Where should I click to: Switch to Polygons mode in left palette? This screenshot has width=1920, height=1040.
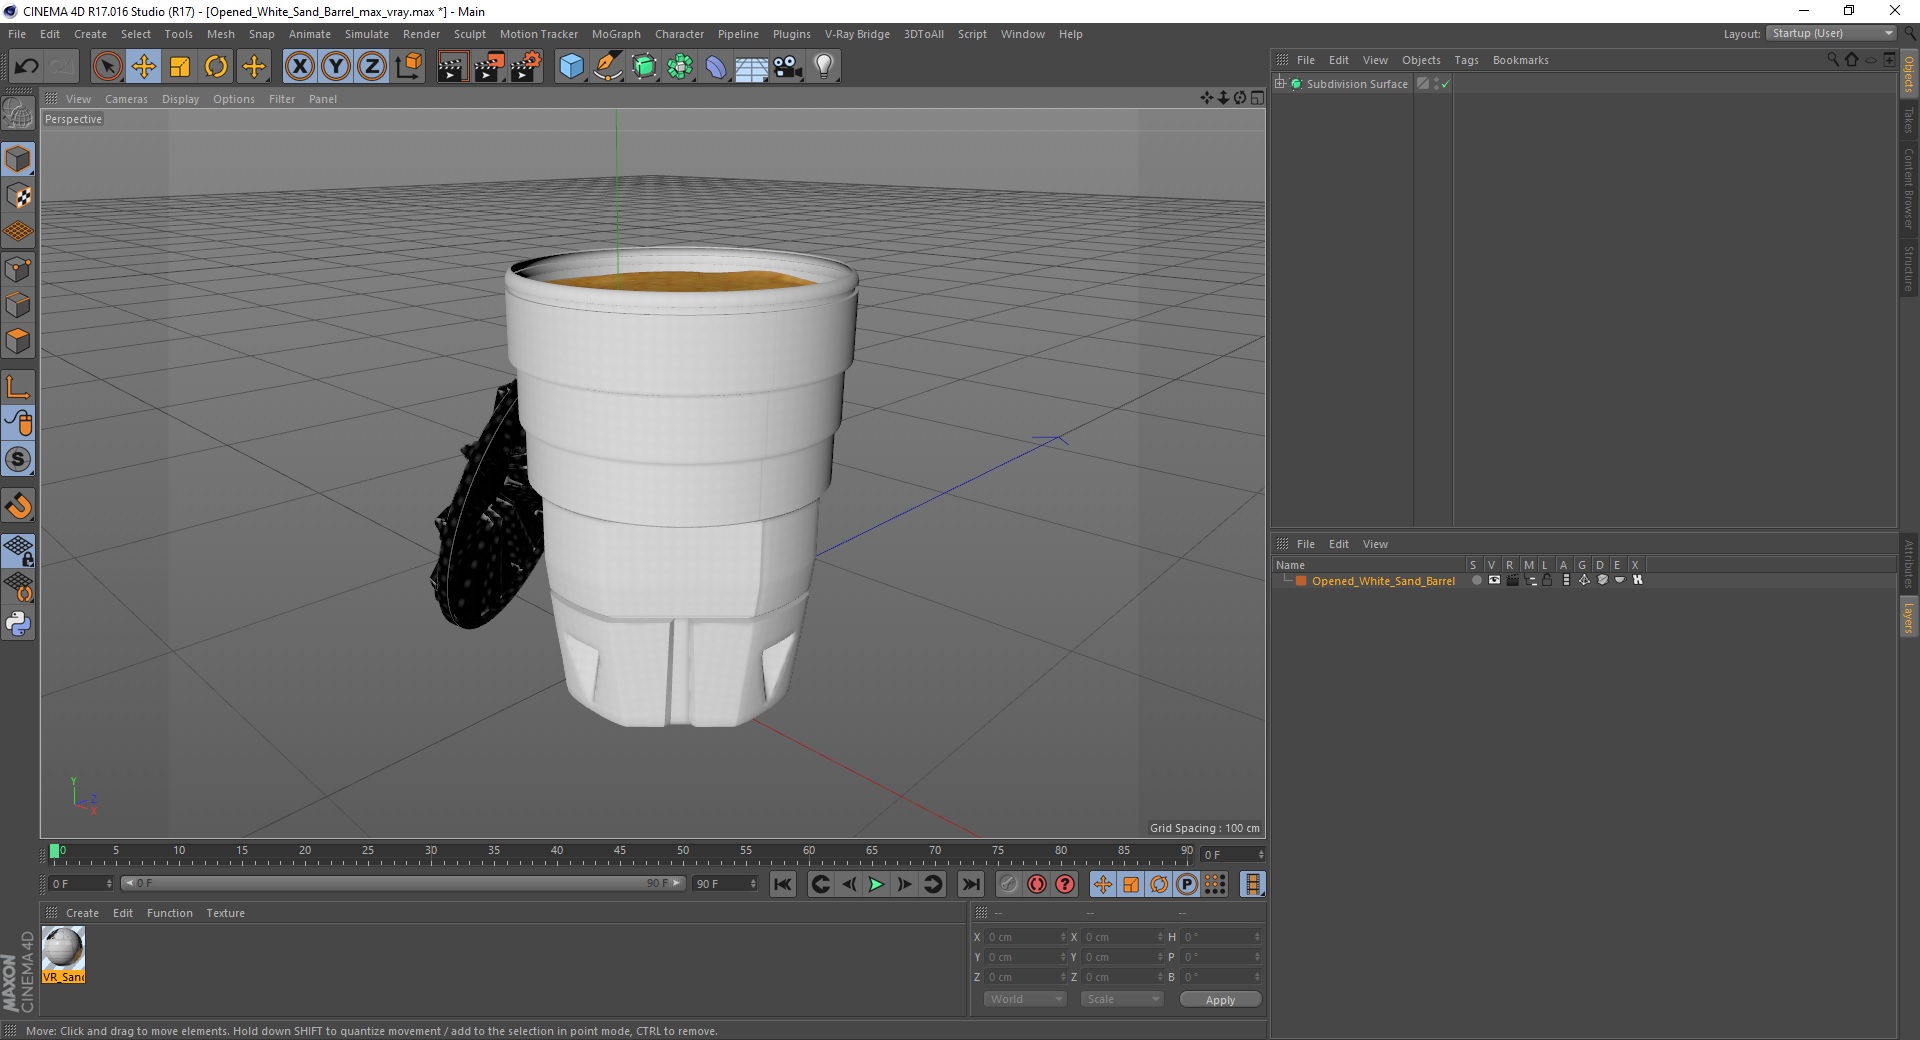18,341
